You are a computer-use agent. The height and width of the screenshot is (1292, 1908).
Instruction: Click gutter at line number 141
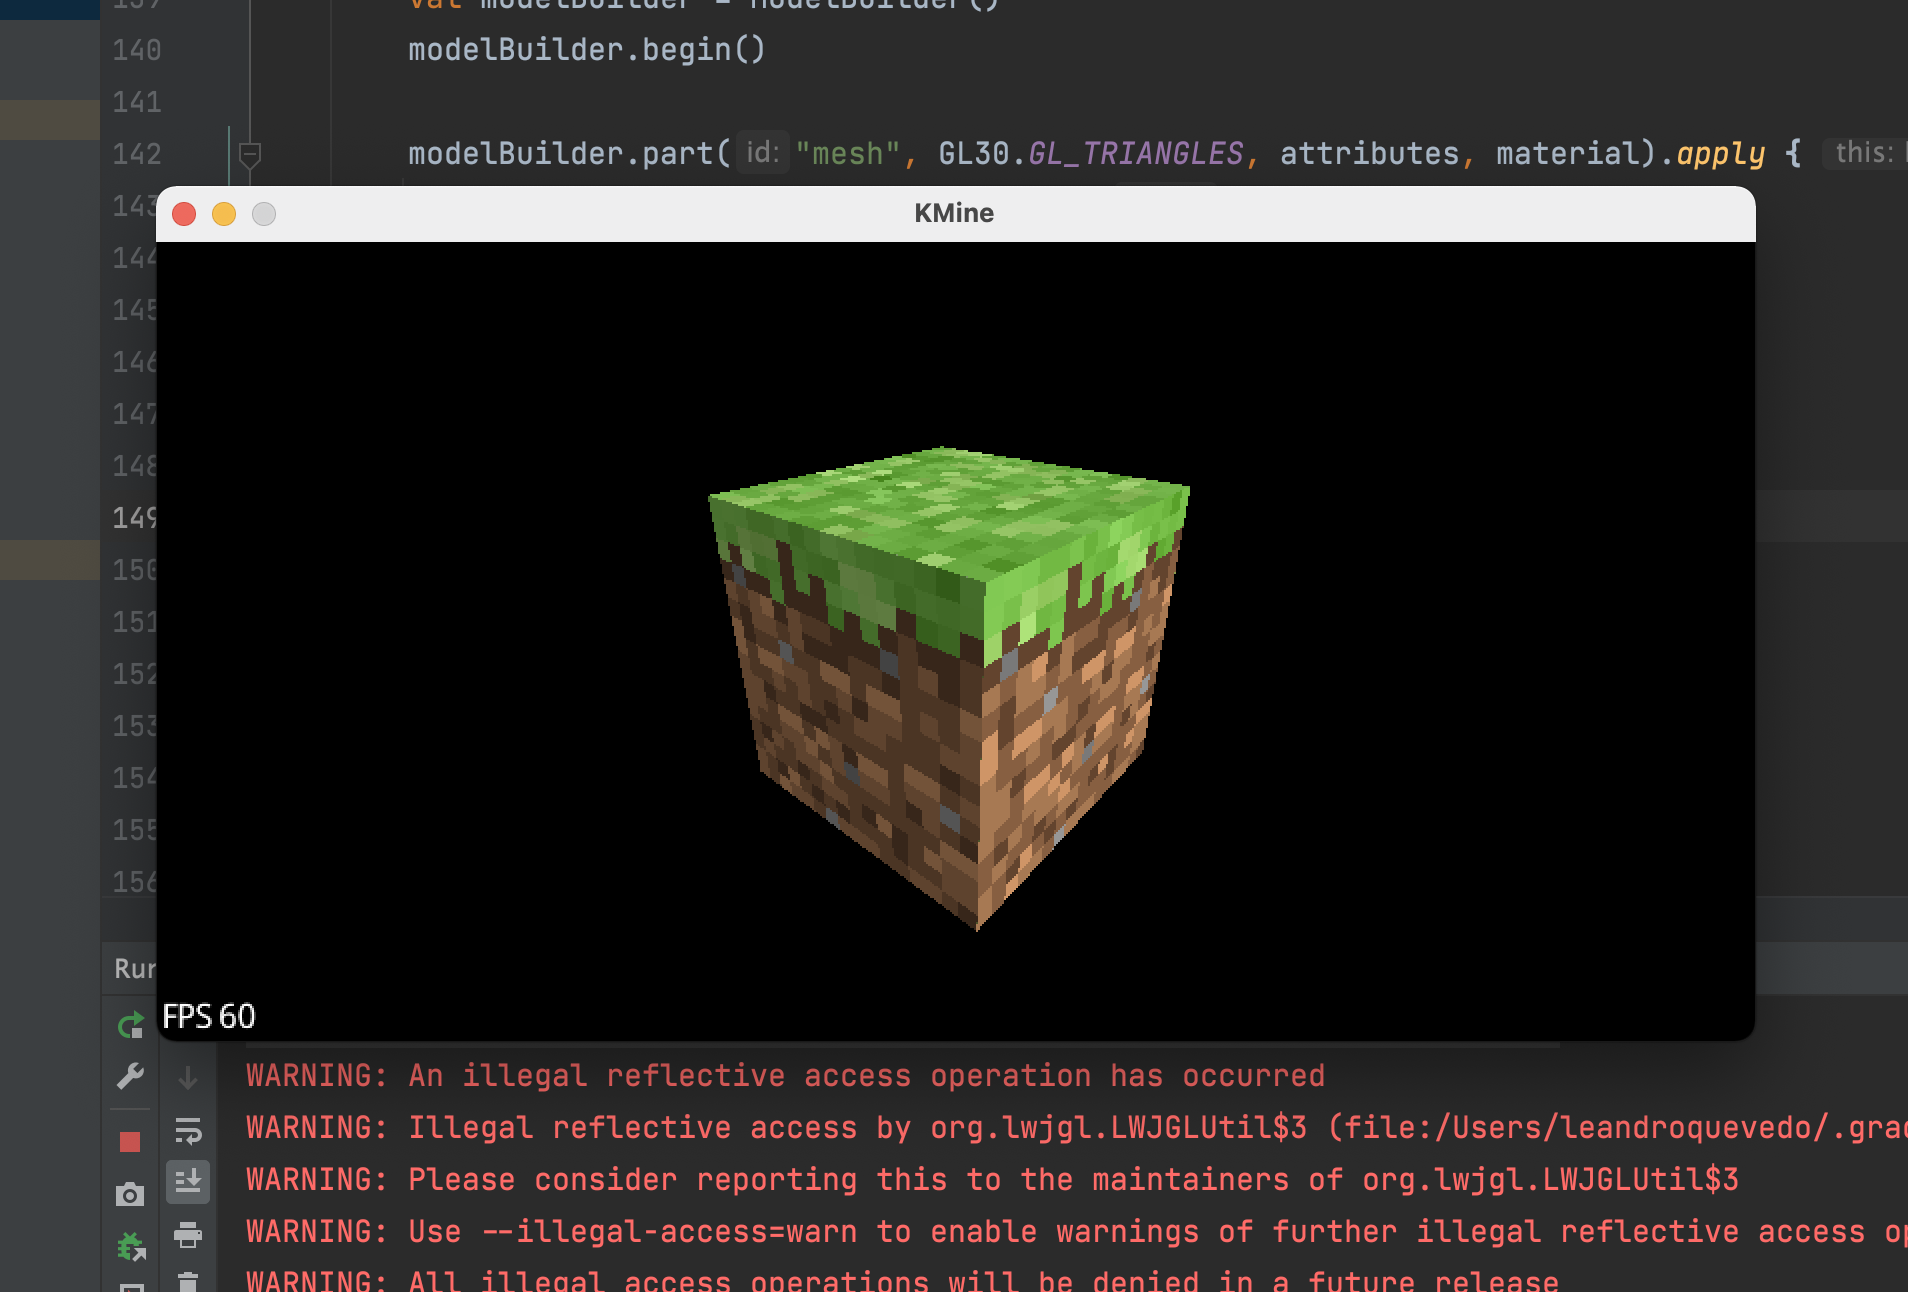coord(137,102)
